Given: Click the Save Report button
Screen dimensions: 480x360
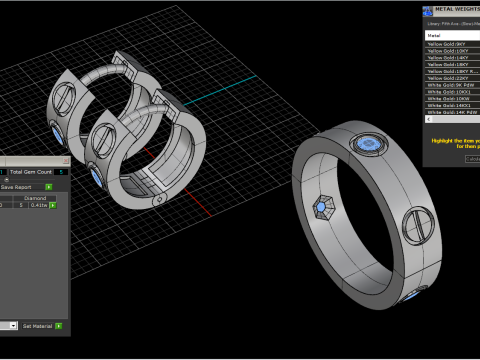Looking at the screenshot, I should point(22,187).
